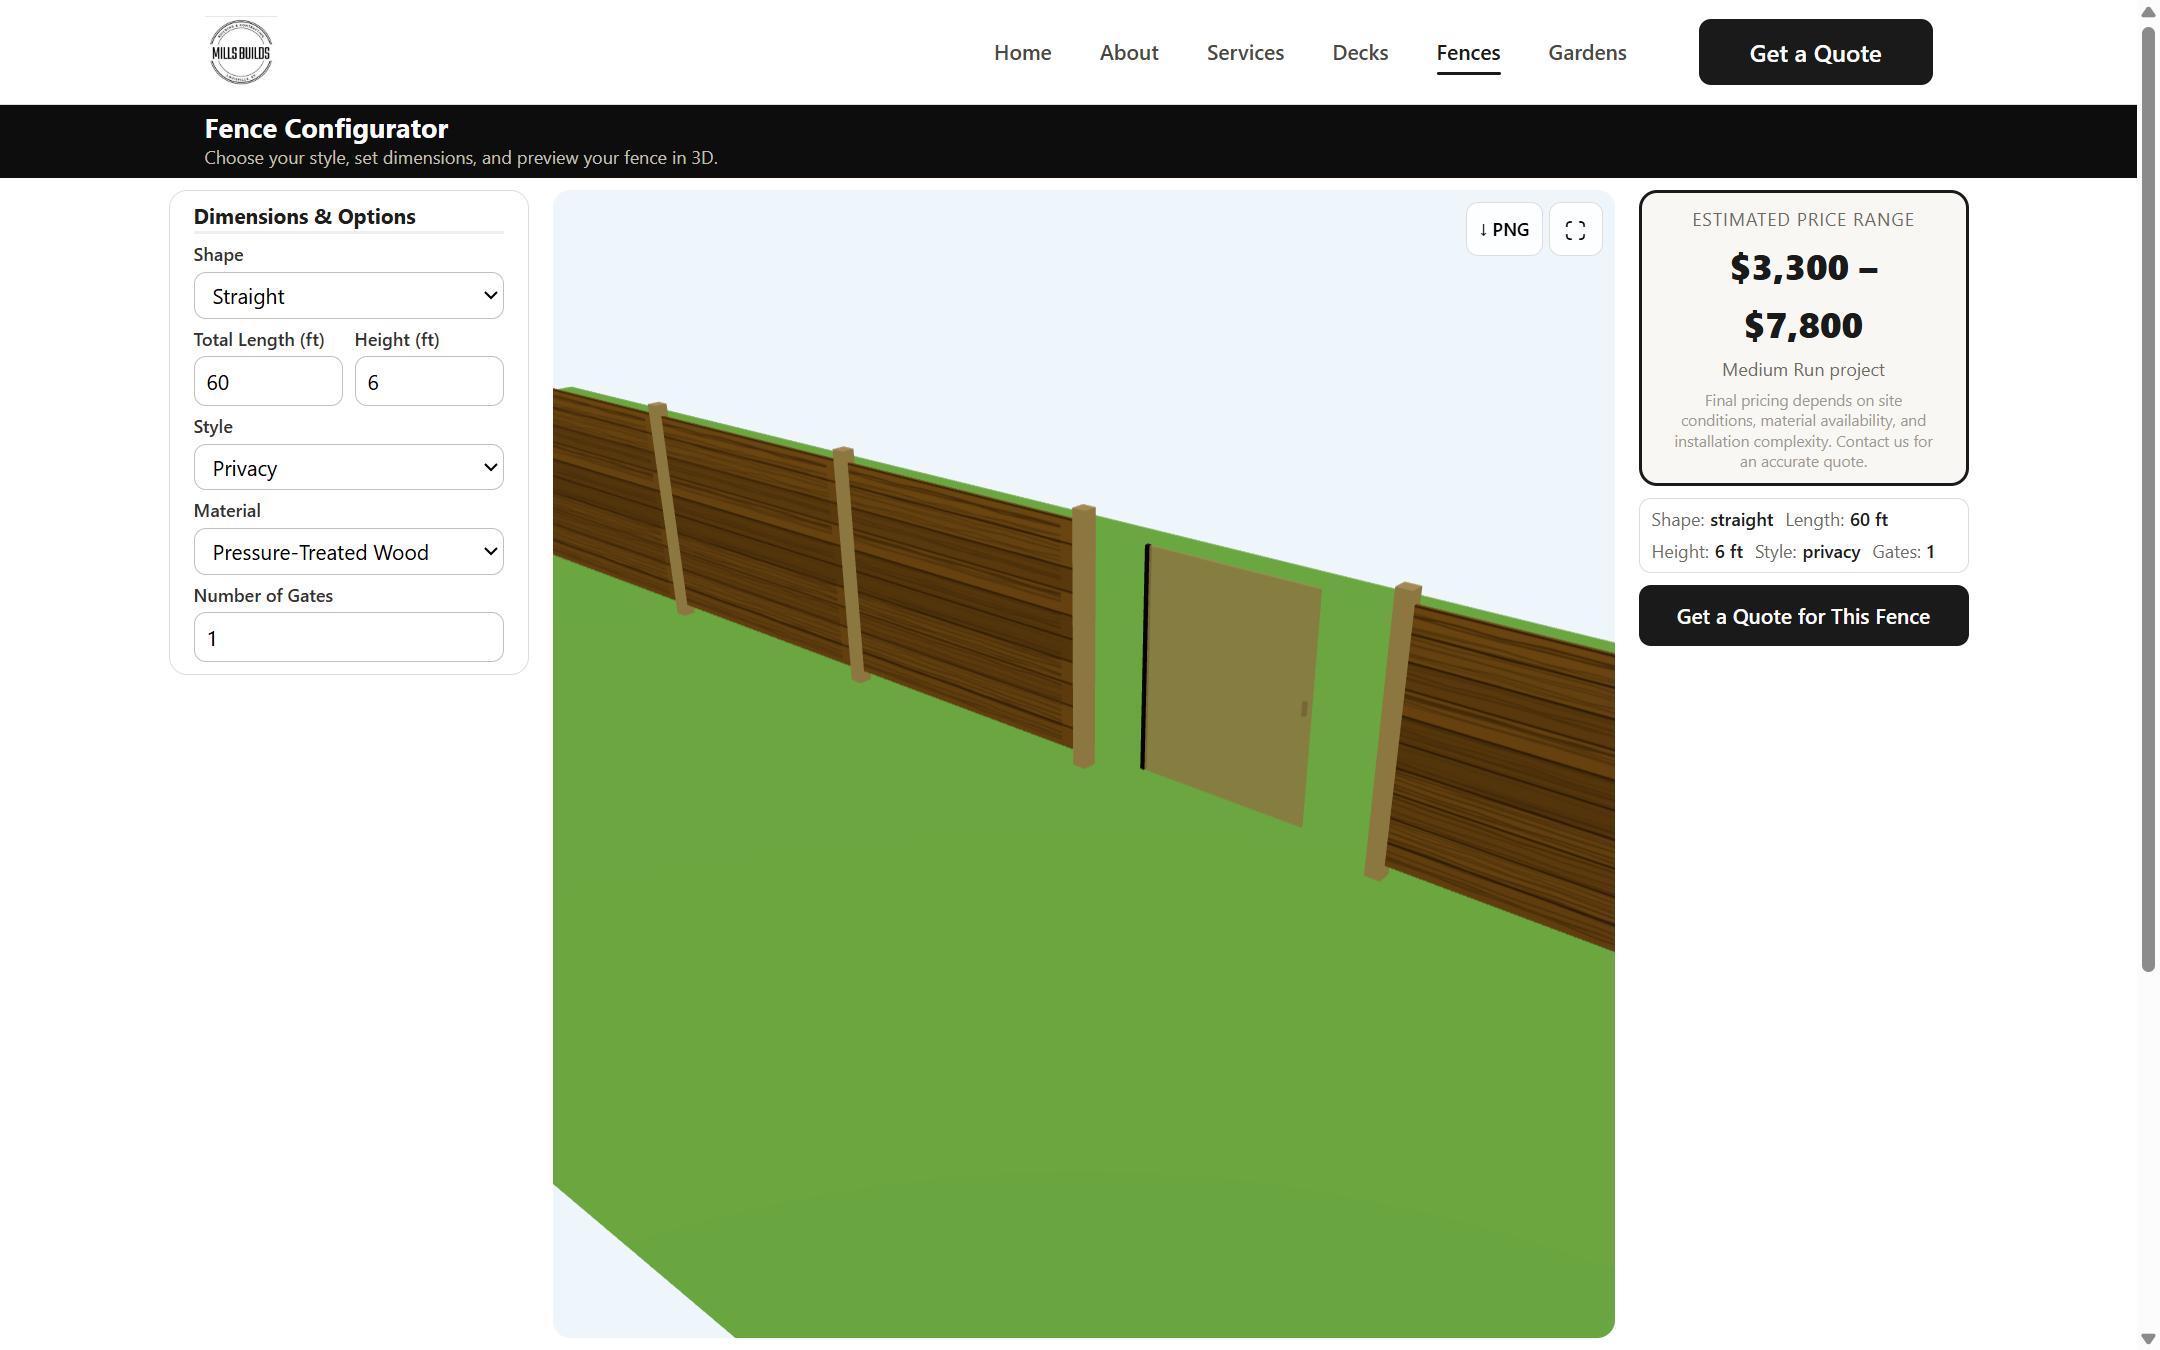This screenshot has width=2160, height=1350.
Task: Open the Style dropdown set to Privacy
Action: click(x=349, y=468)
